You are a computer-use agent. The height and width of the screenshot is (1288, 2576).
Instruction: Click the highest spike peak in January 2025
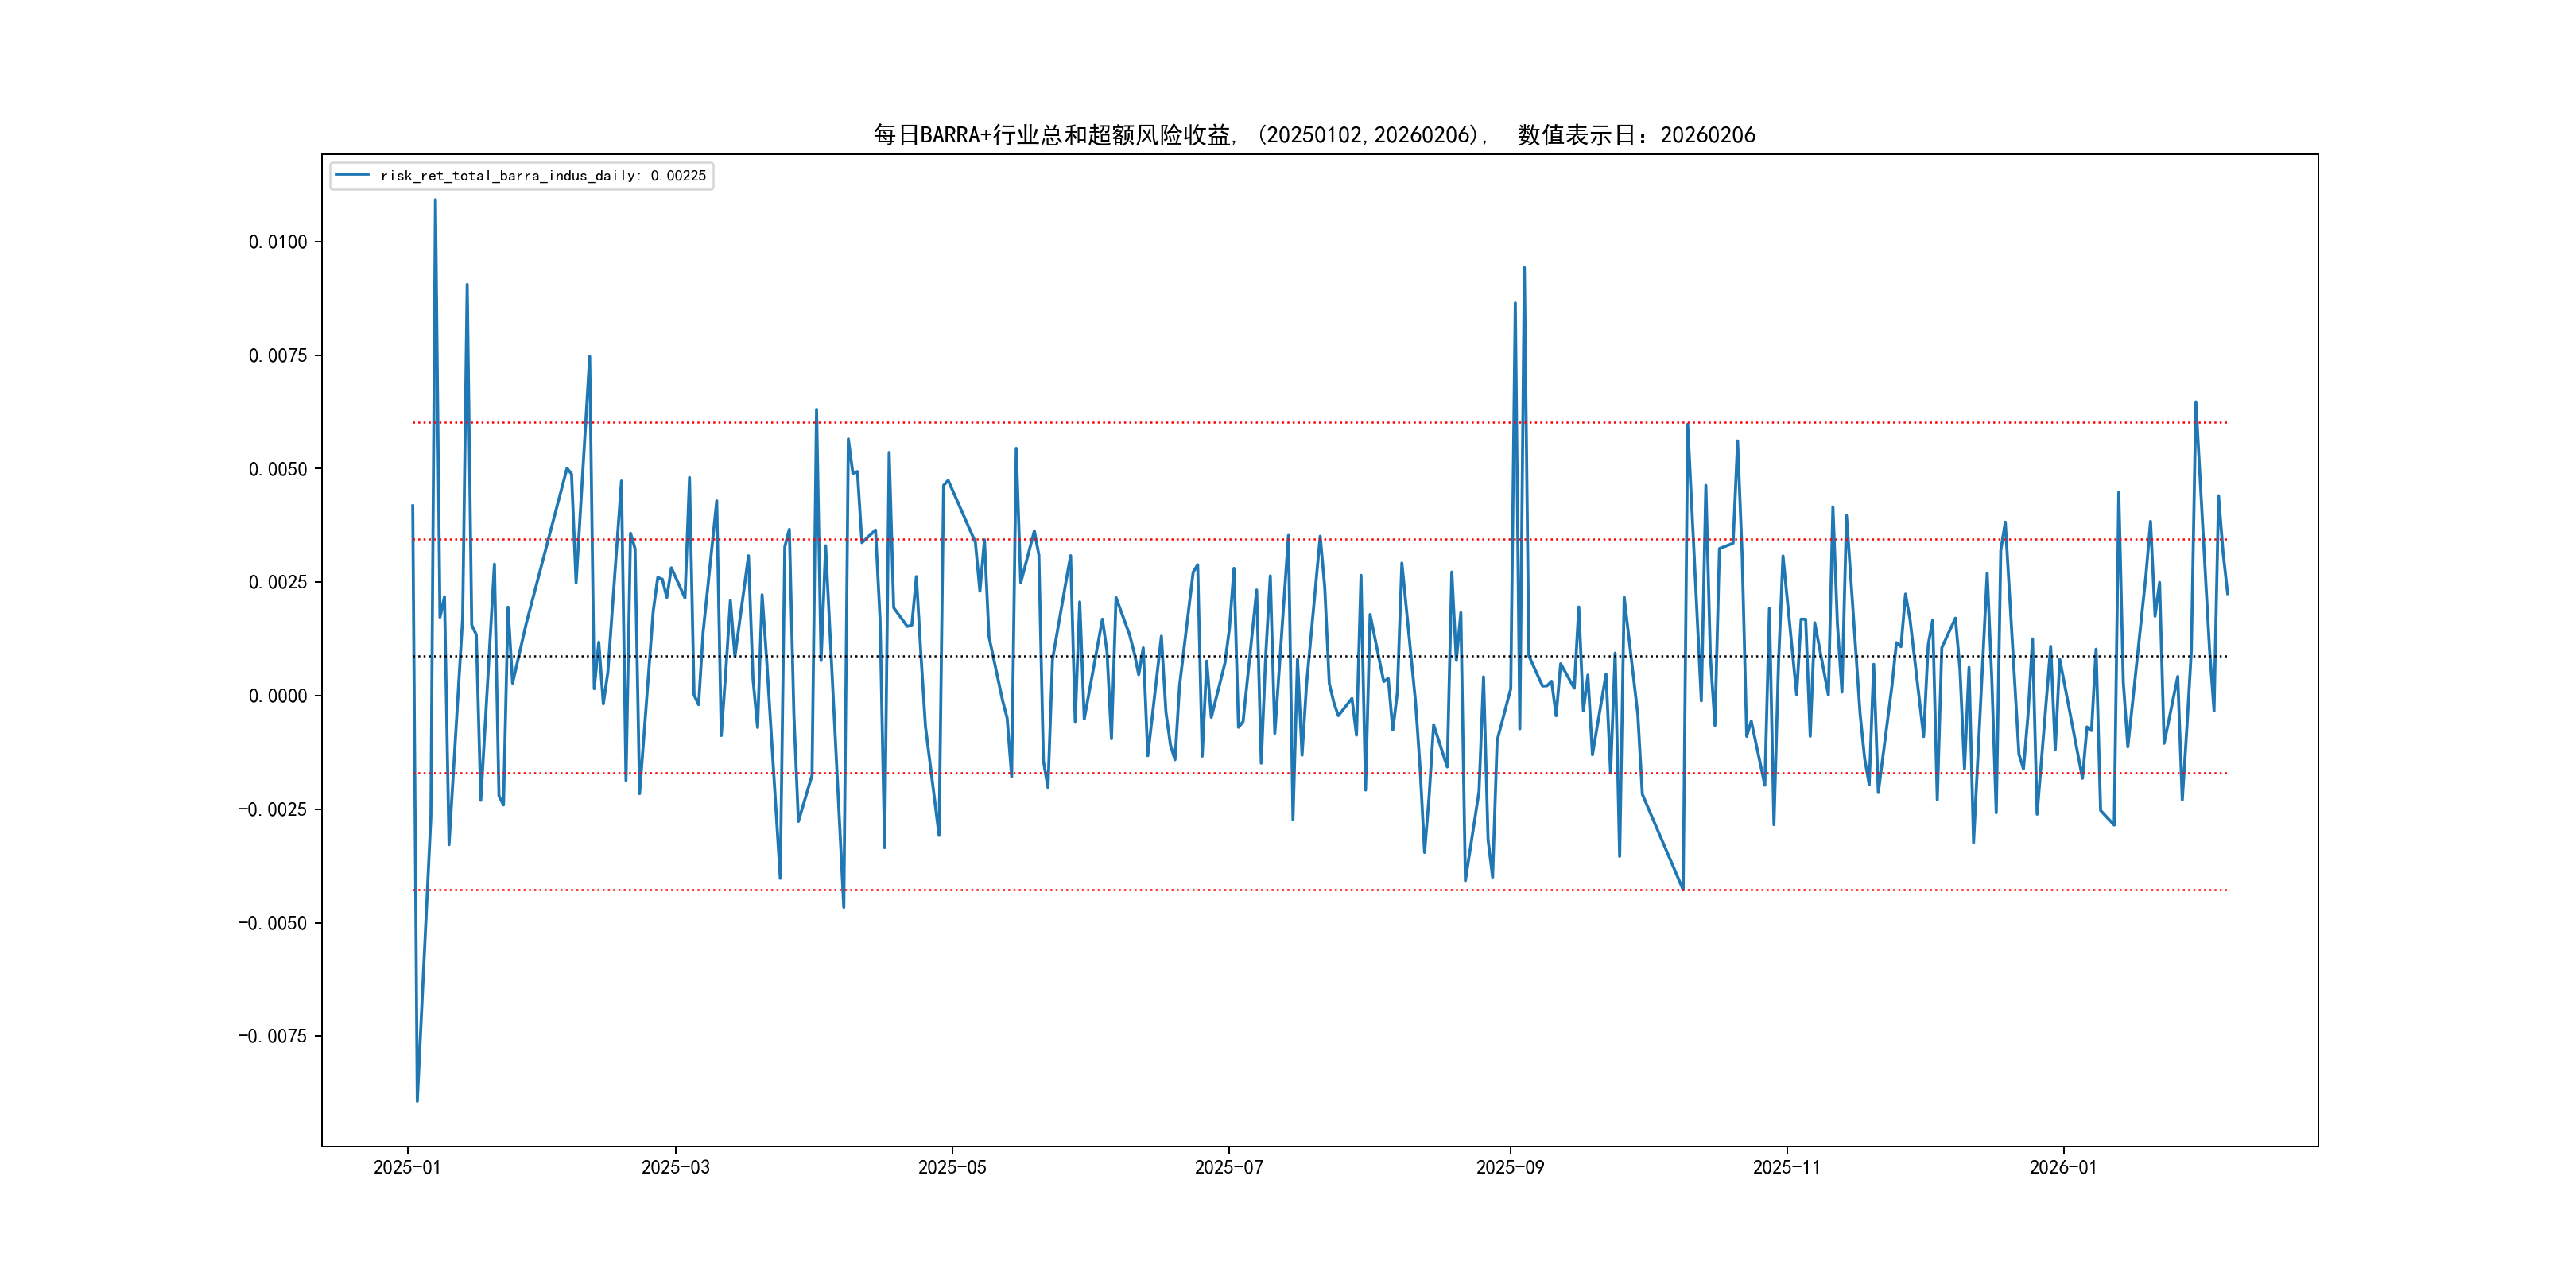click(435, 200)
